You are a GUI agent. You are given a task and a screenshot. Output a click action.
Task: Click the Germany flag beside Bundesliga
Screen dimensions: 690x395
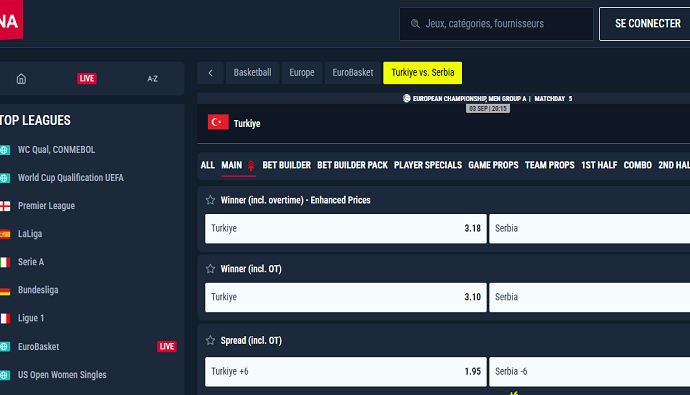pyautogui.click(x=5, y=290)
